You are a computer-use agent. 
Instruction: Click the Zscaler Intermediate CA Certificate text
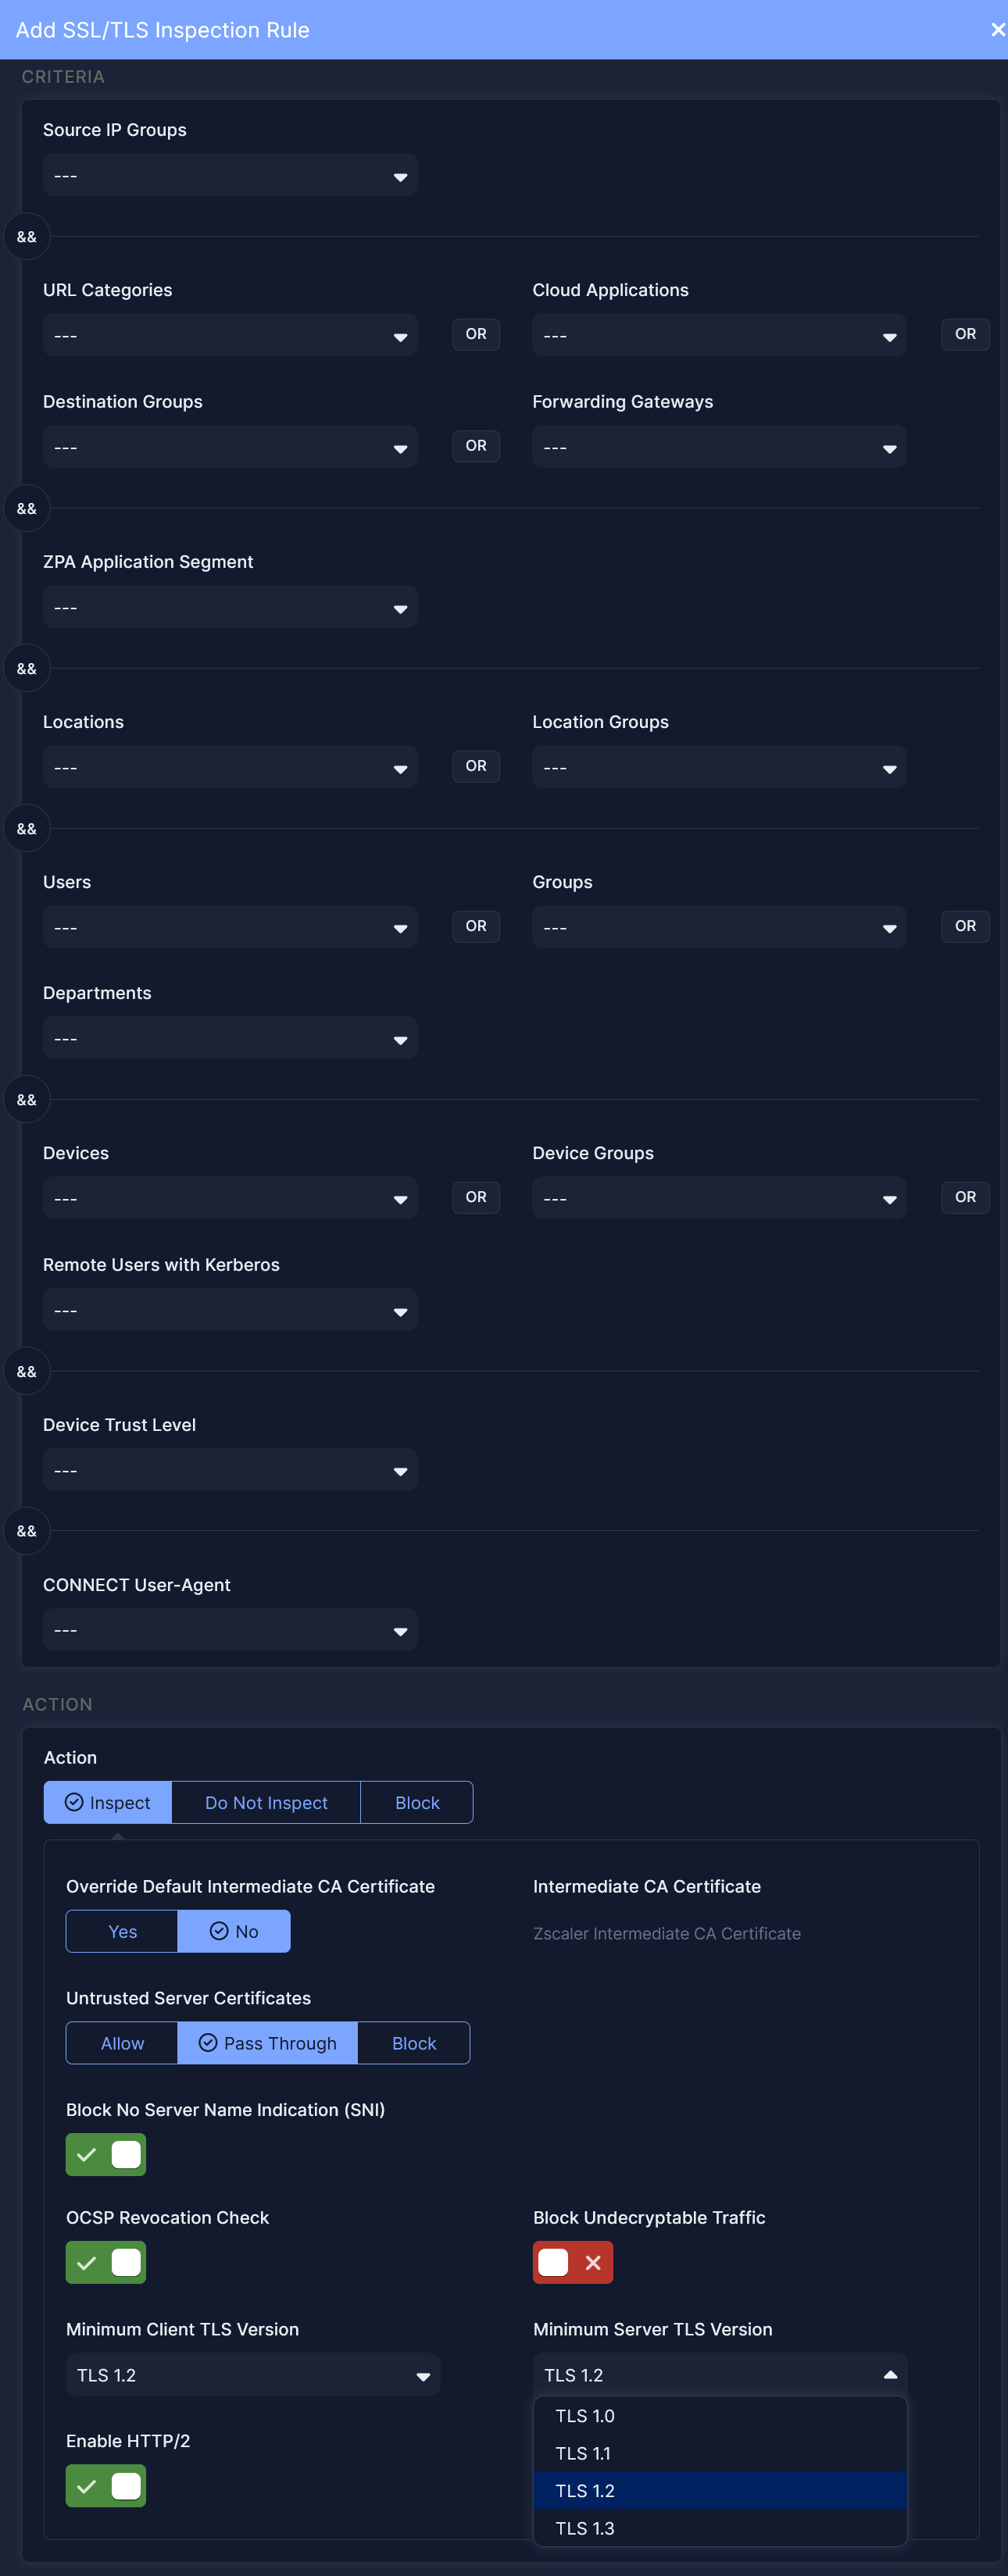[x=667, y=1933]
